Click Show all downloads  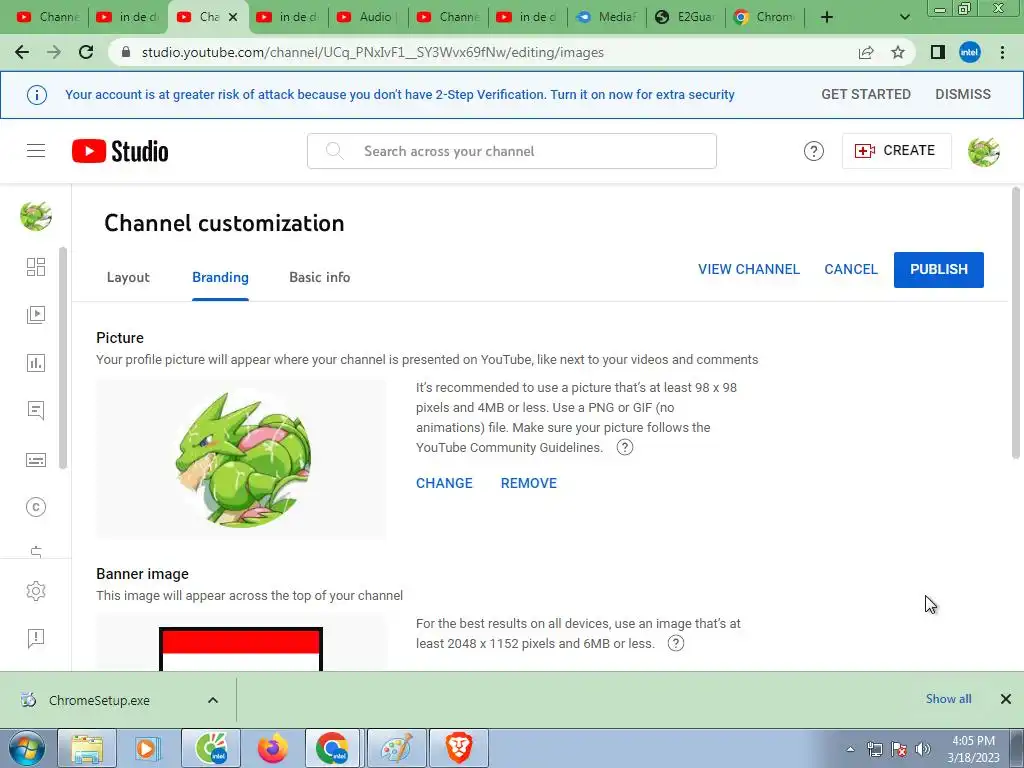pyautogui.click(x=948, y=699)
